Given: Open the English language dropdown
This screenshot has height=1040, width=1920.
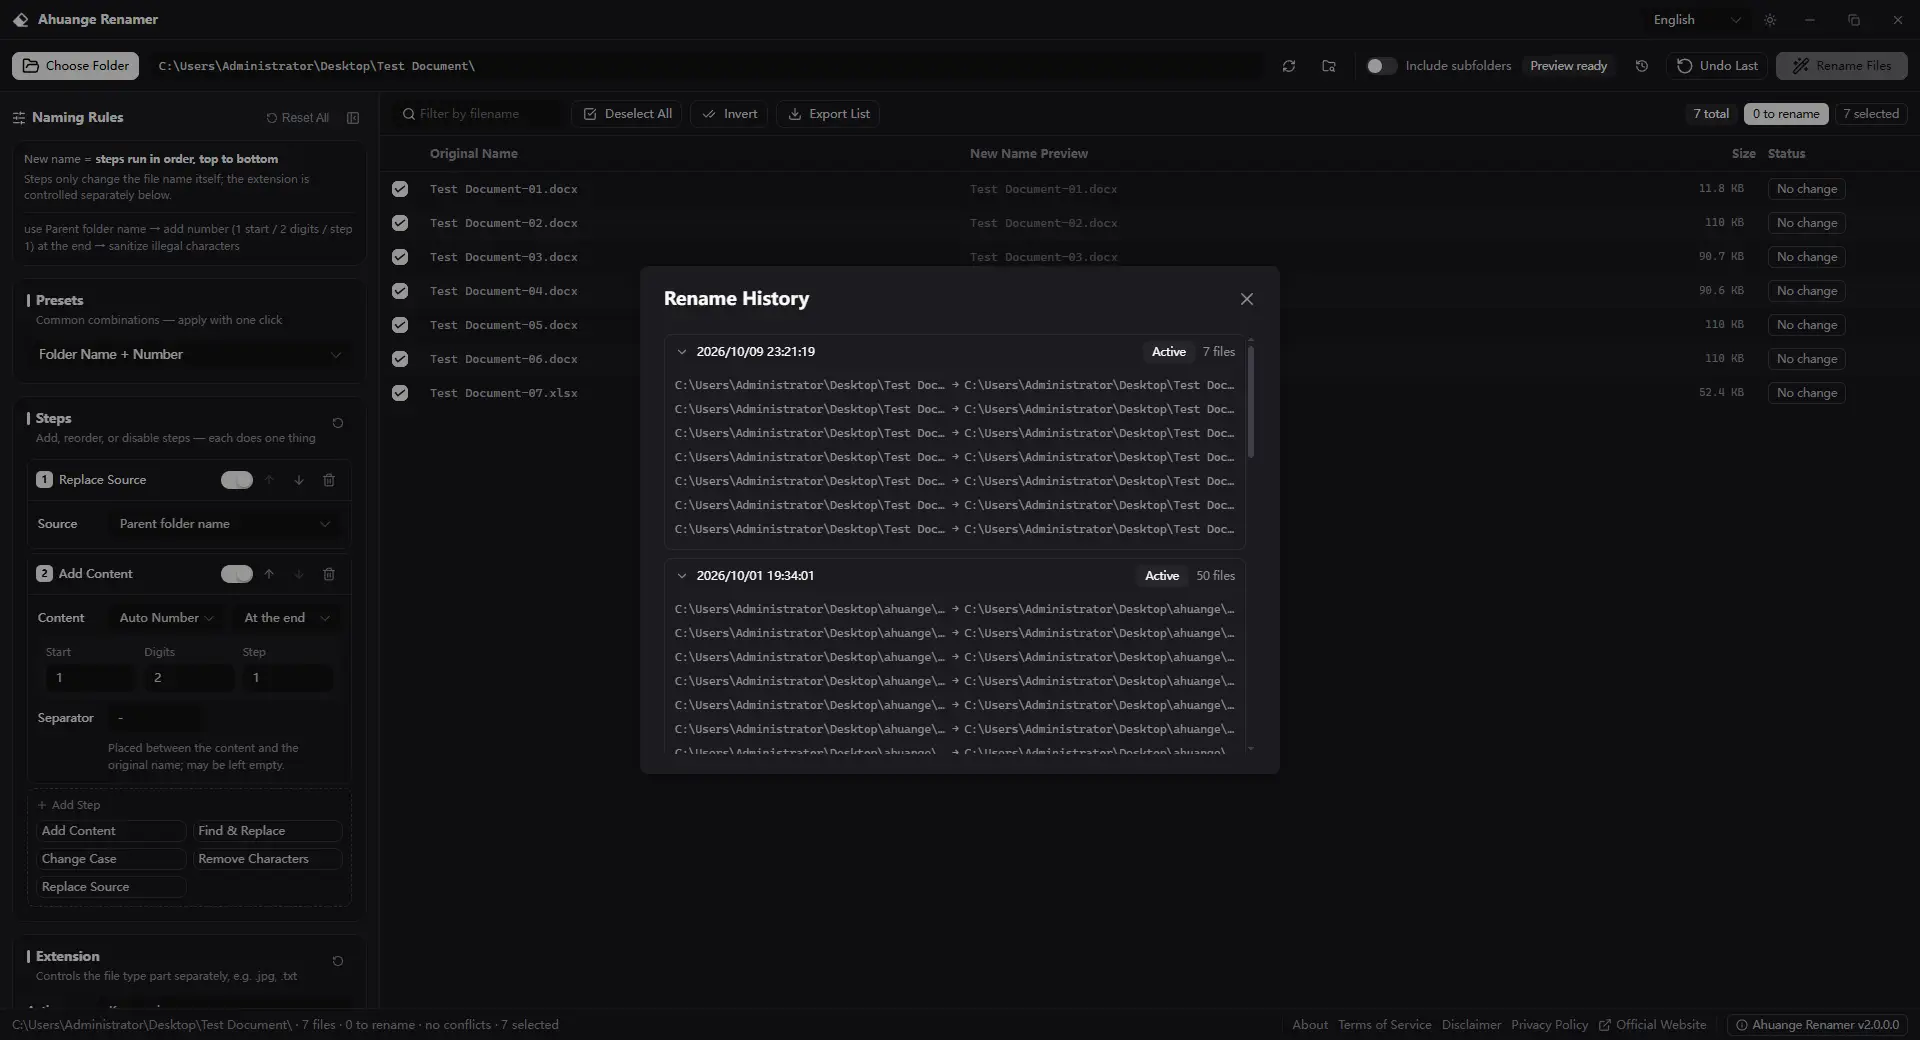Looking at the screenshot, I should click(x=1697, y=20).
